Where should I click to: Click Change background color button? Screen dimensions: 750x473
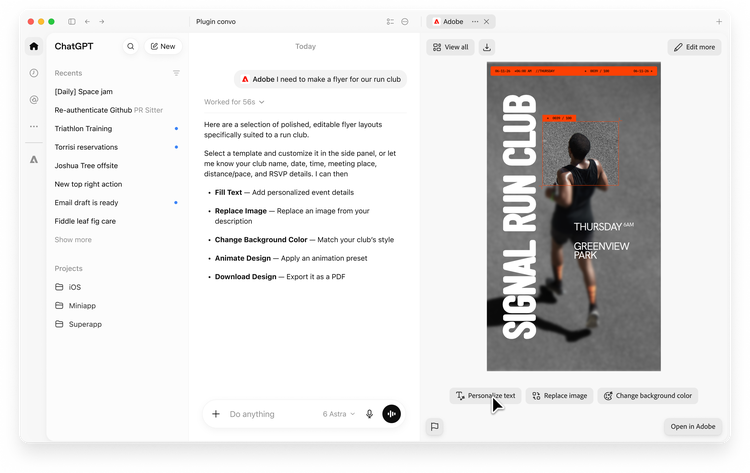click(x=648, y=396)
